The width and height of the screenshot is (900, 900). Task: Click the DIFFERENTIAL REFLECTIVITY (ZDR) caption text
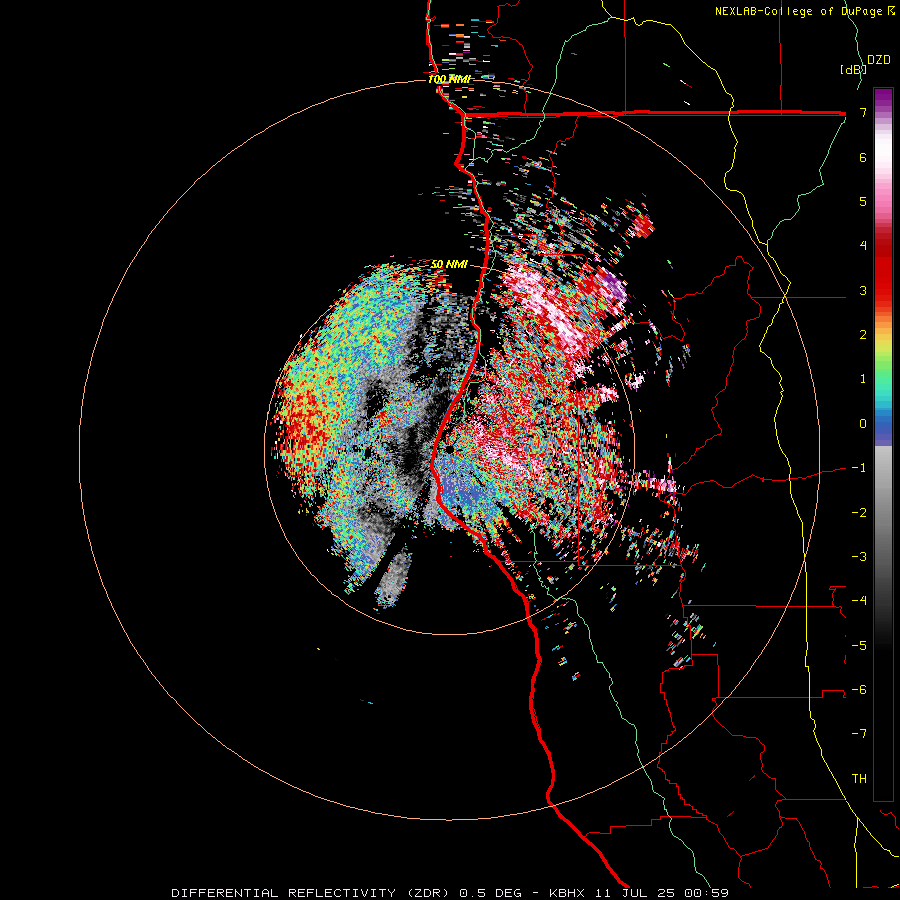(313, 893)
